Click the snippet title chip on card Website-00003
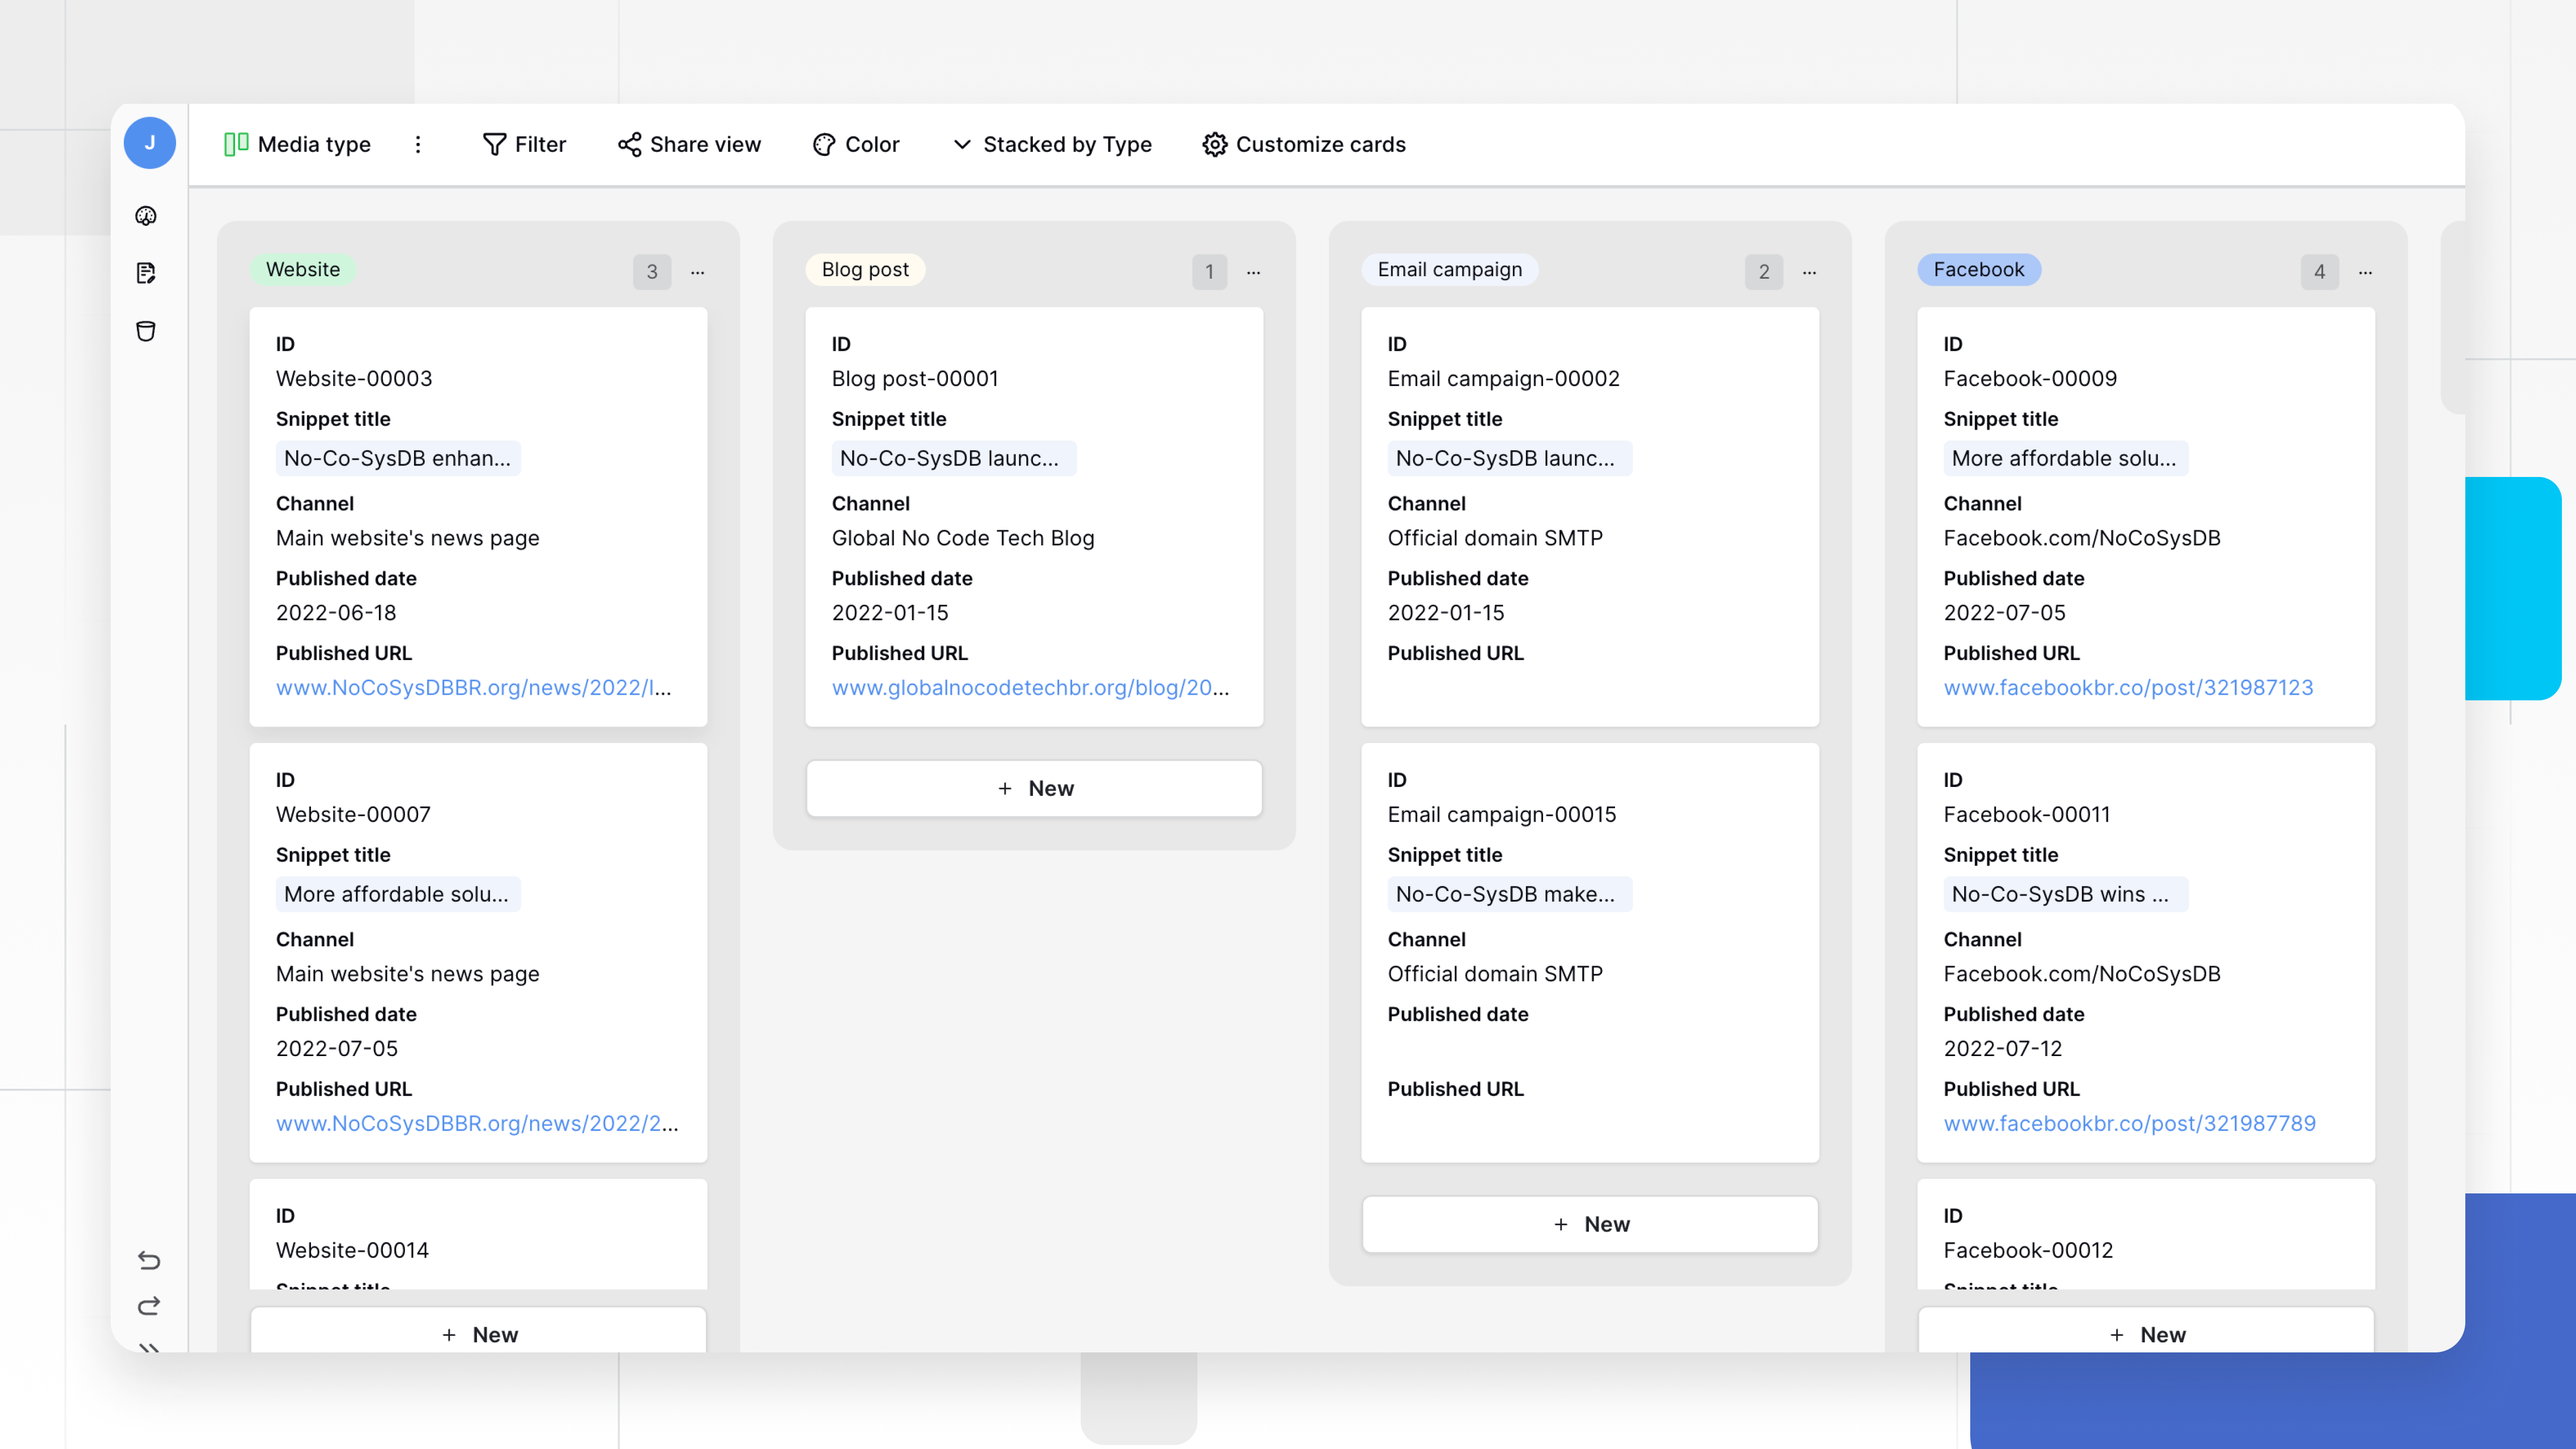This screenshot has width=2576, height=1449. 397,458
